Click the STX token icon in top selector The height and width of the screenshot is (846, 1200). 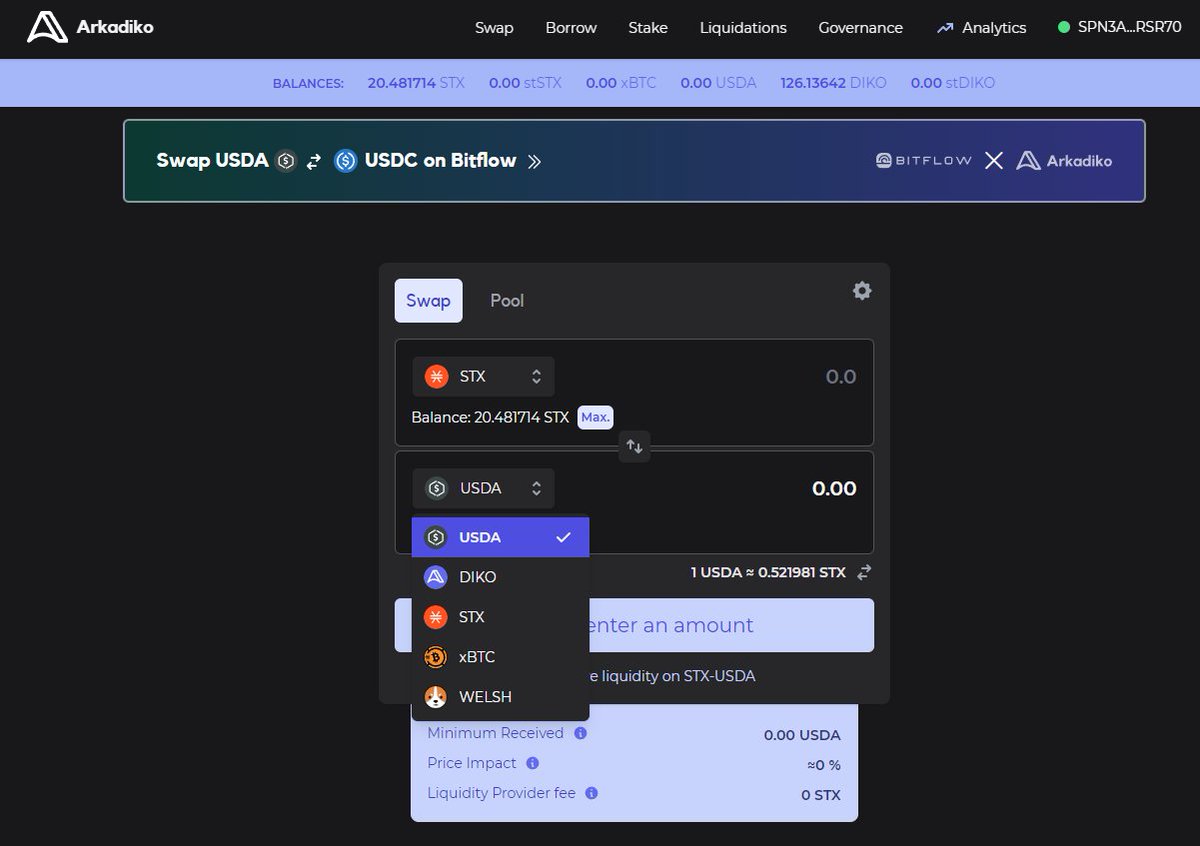click(x=436, y=376)
